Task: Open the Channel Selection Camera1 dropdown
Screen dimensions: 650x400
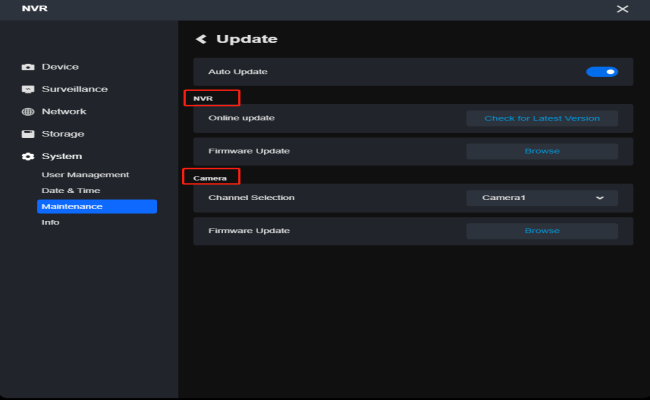Action: (x=541, y=198)
